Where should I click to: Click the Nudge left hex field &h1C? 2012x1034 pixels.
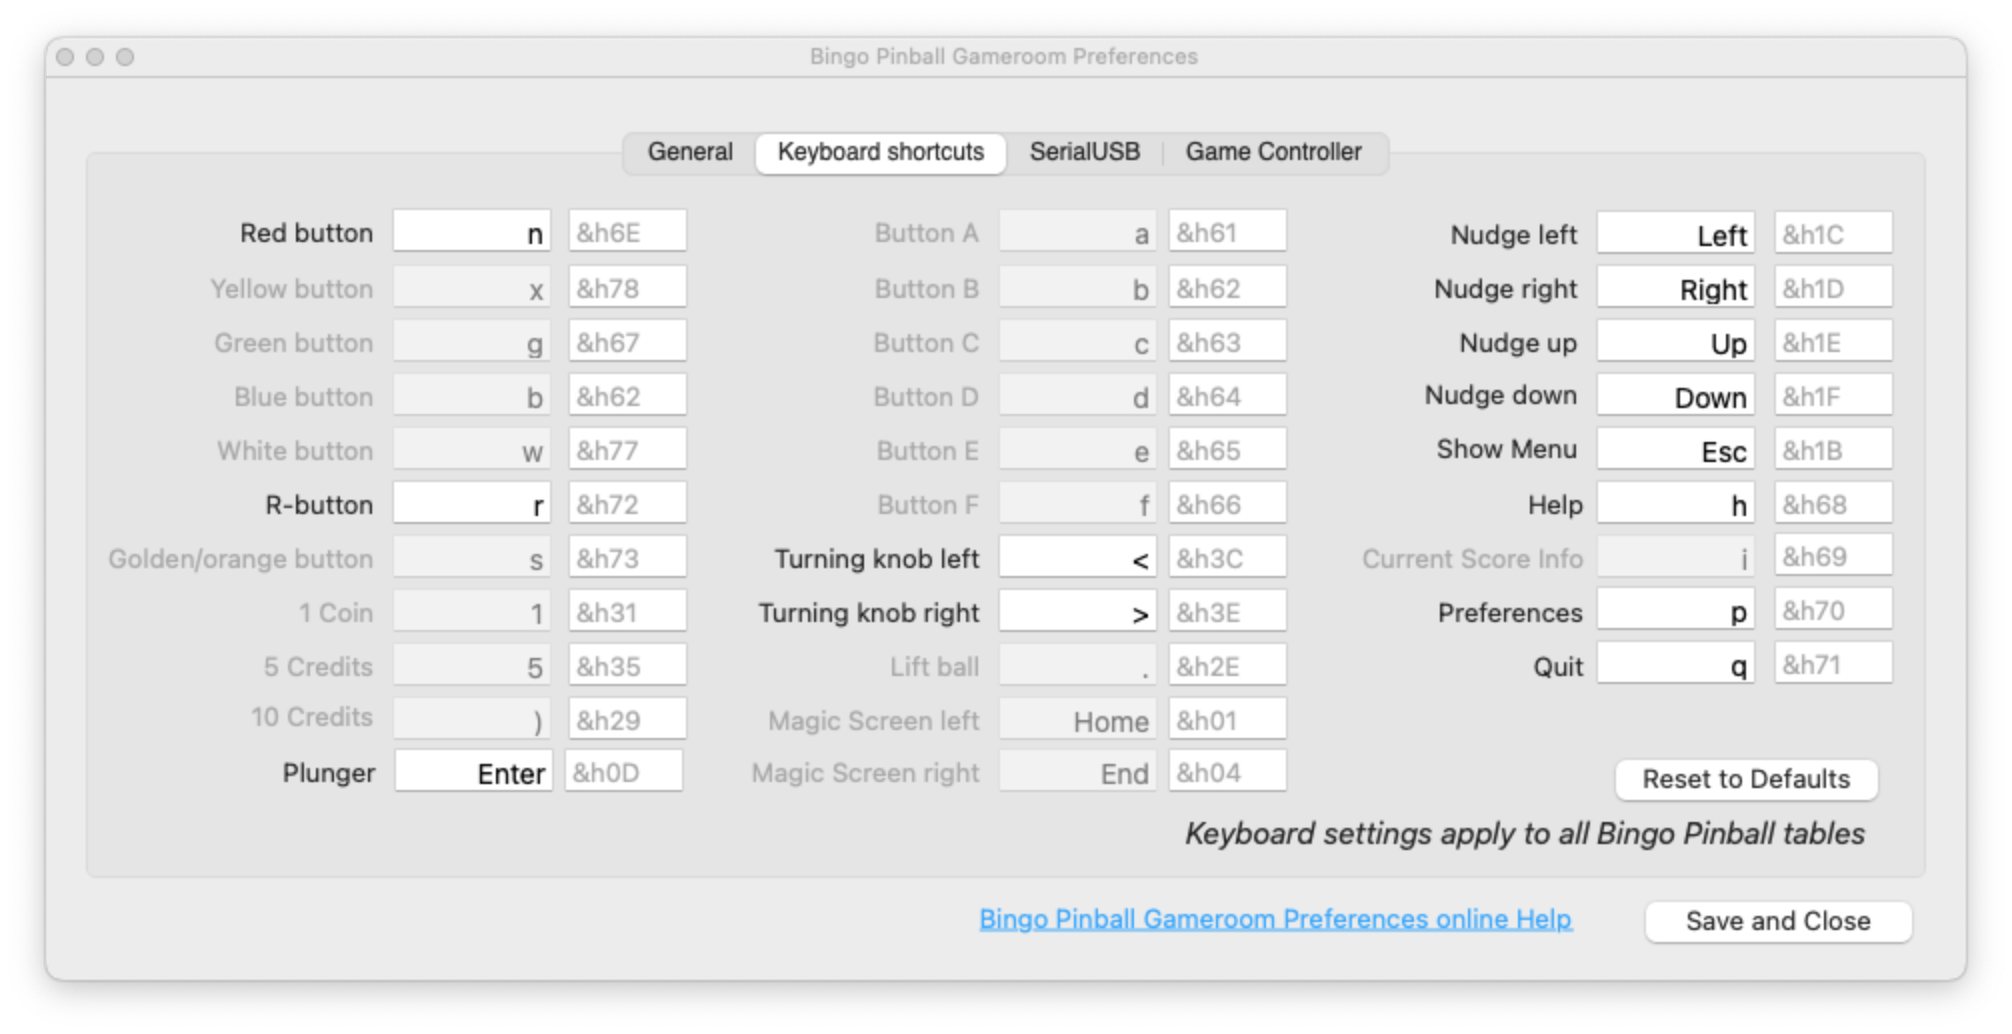pos(1833,233)
